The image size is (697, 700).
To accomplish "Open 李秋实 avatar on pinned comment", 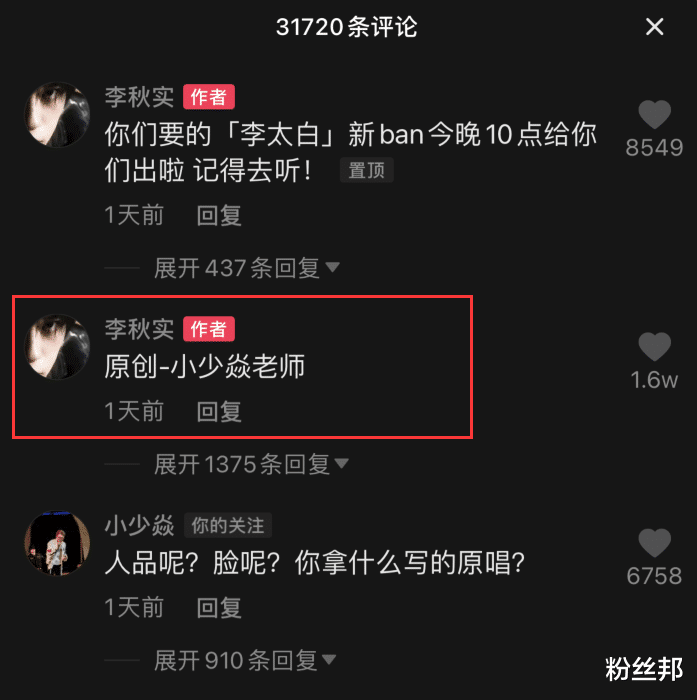I will pos(57,115).
